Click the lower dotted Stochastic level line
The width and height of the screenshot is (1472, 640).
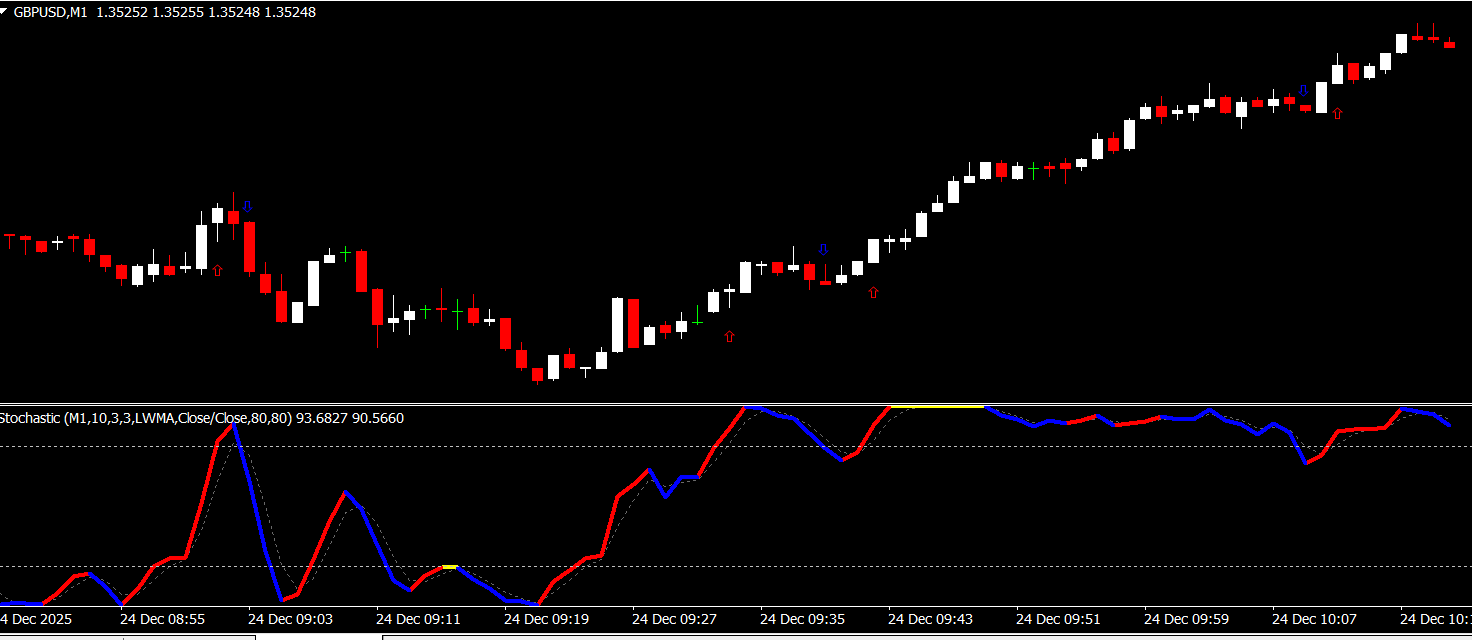pos(700,567)
